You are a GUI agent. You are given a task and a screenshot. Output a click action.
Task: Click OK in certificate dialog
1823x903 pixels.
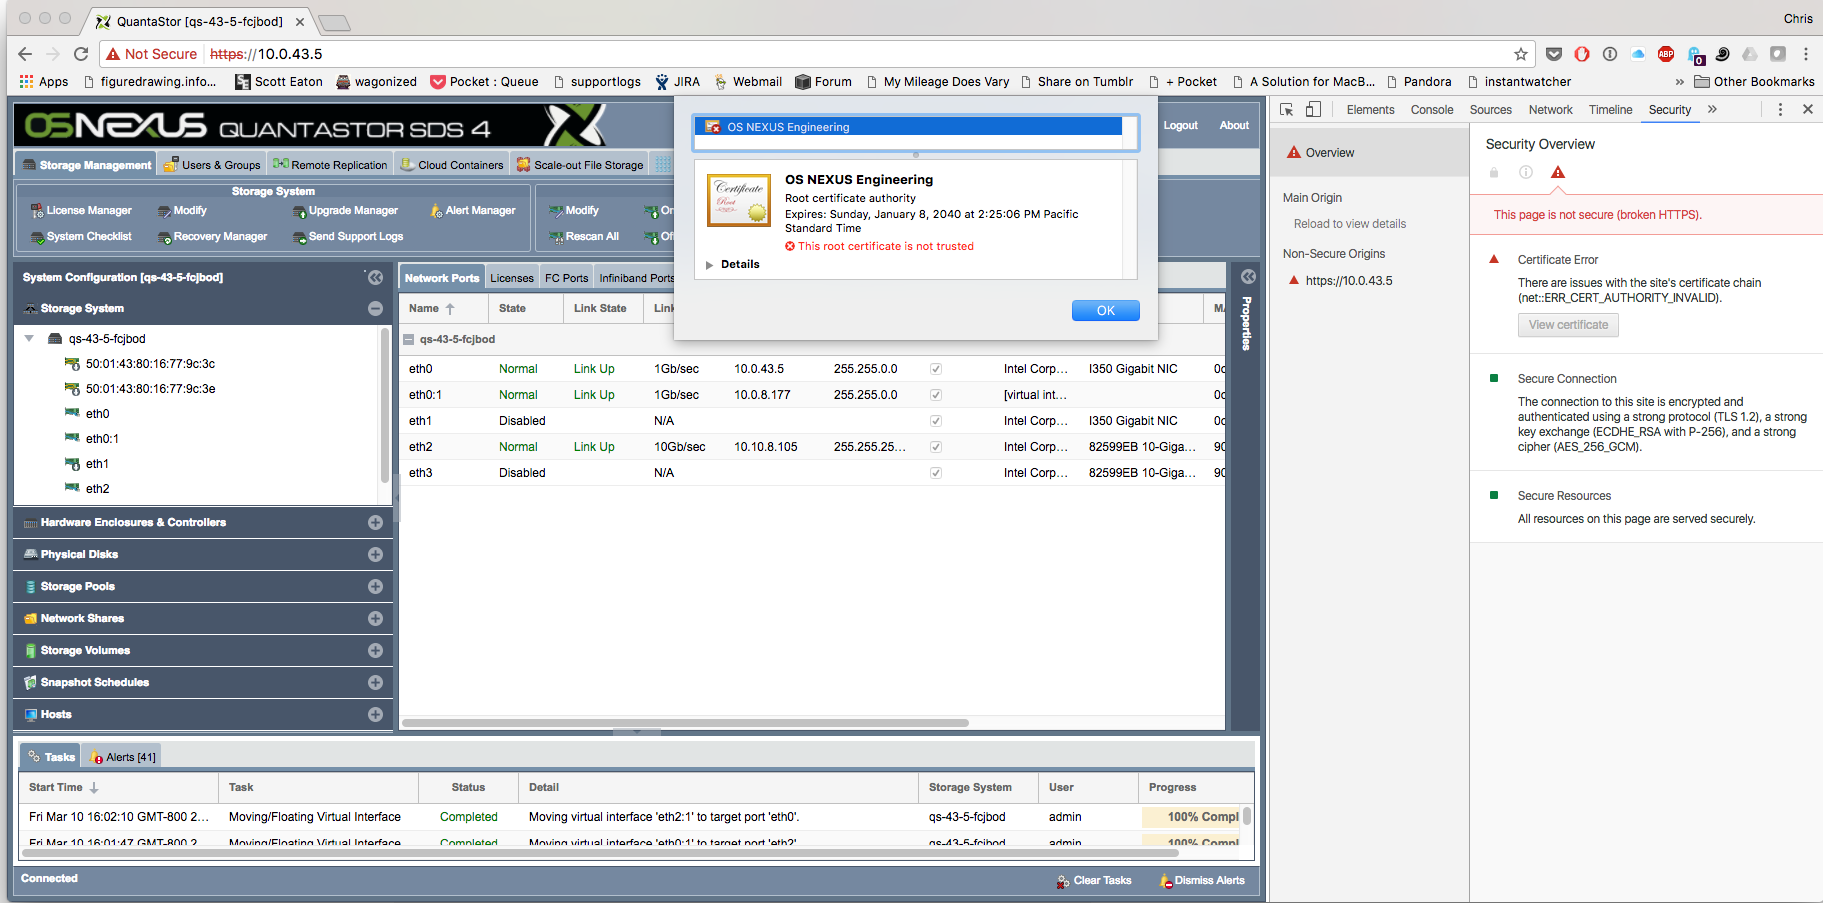tap(1105, 311)
